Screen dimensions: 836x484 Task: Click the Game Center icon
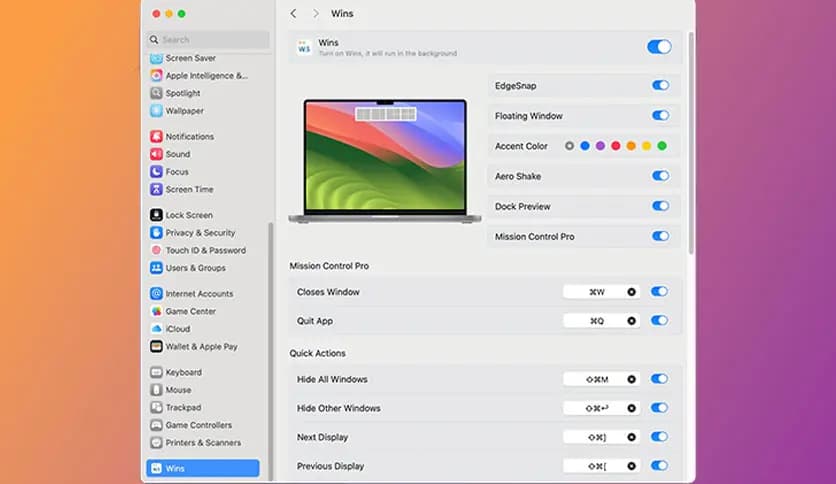point(156,311)
